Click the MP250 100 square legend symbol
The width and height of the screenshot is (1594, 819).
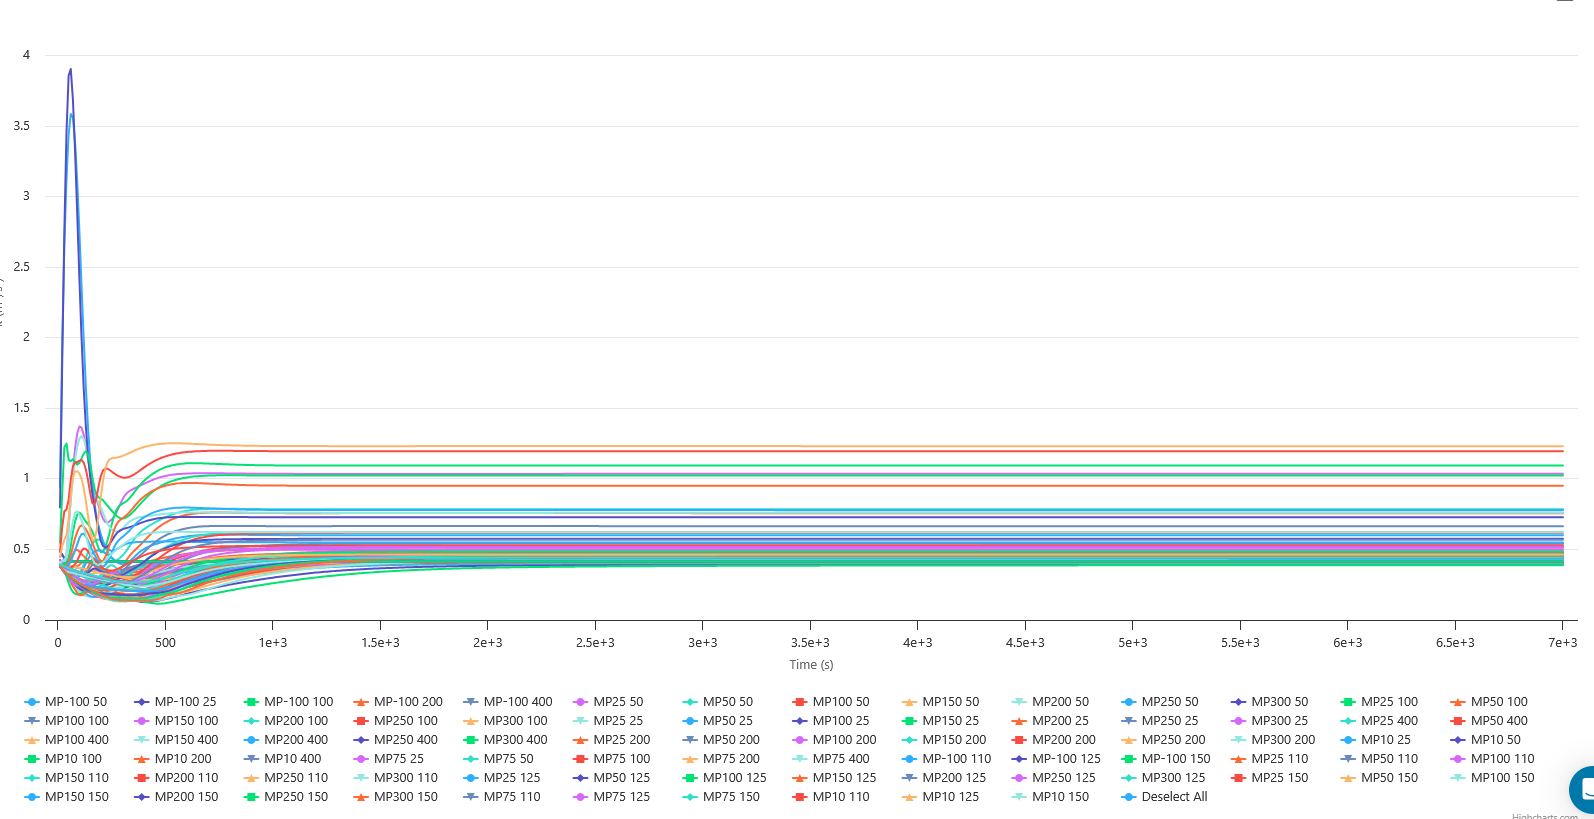click(x=361, y=721)
